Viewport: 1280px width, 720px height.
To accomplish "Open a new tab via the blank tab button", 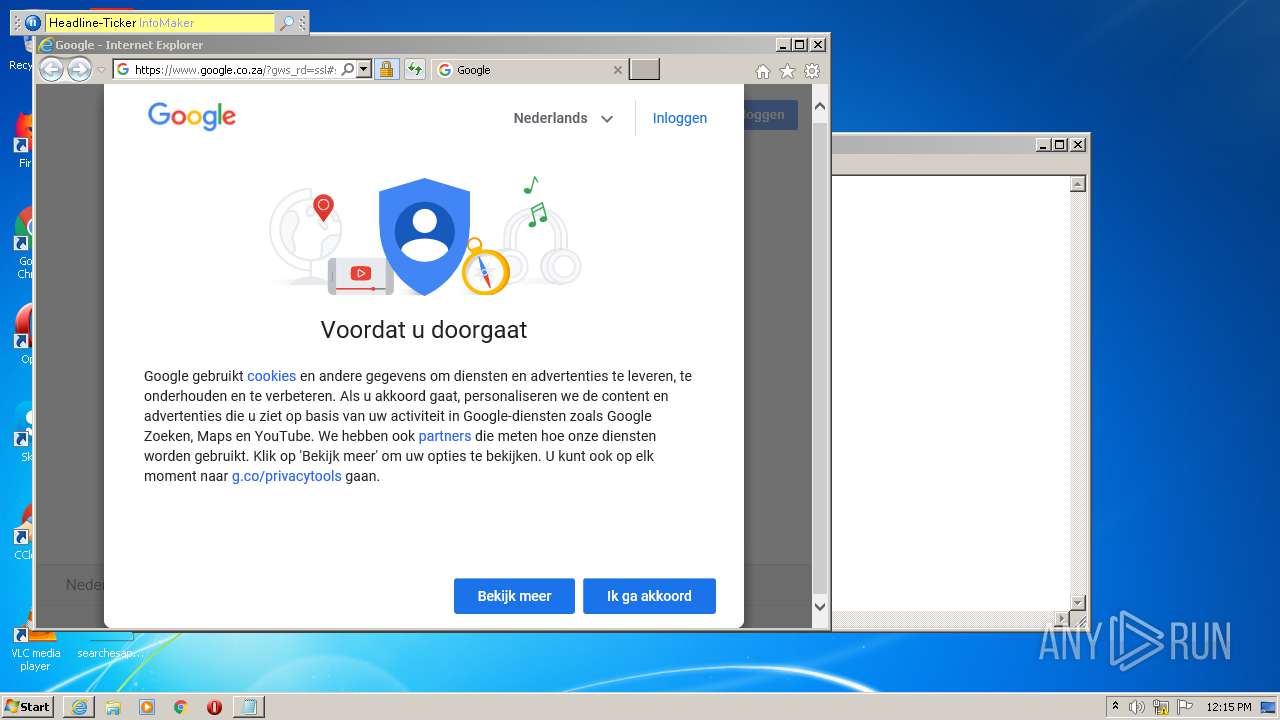I will (x=644, y=70).
